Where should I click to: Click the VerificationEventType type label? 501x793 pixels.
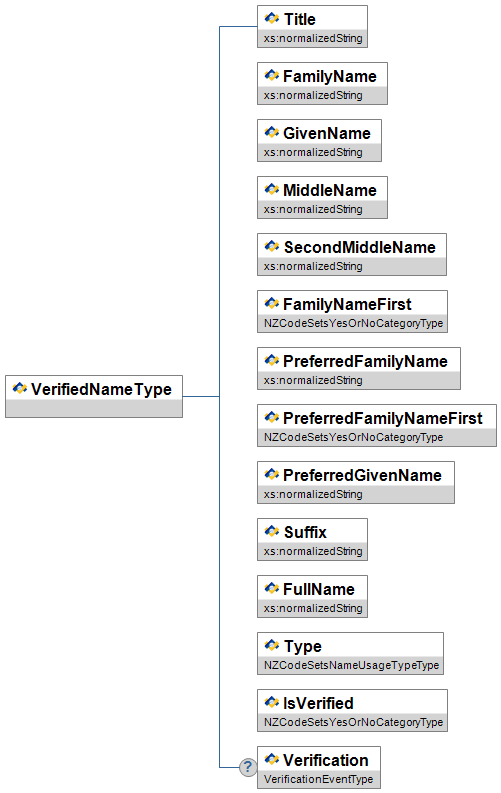click(x=318, y=779)
